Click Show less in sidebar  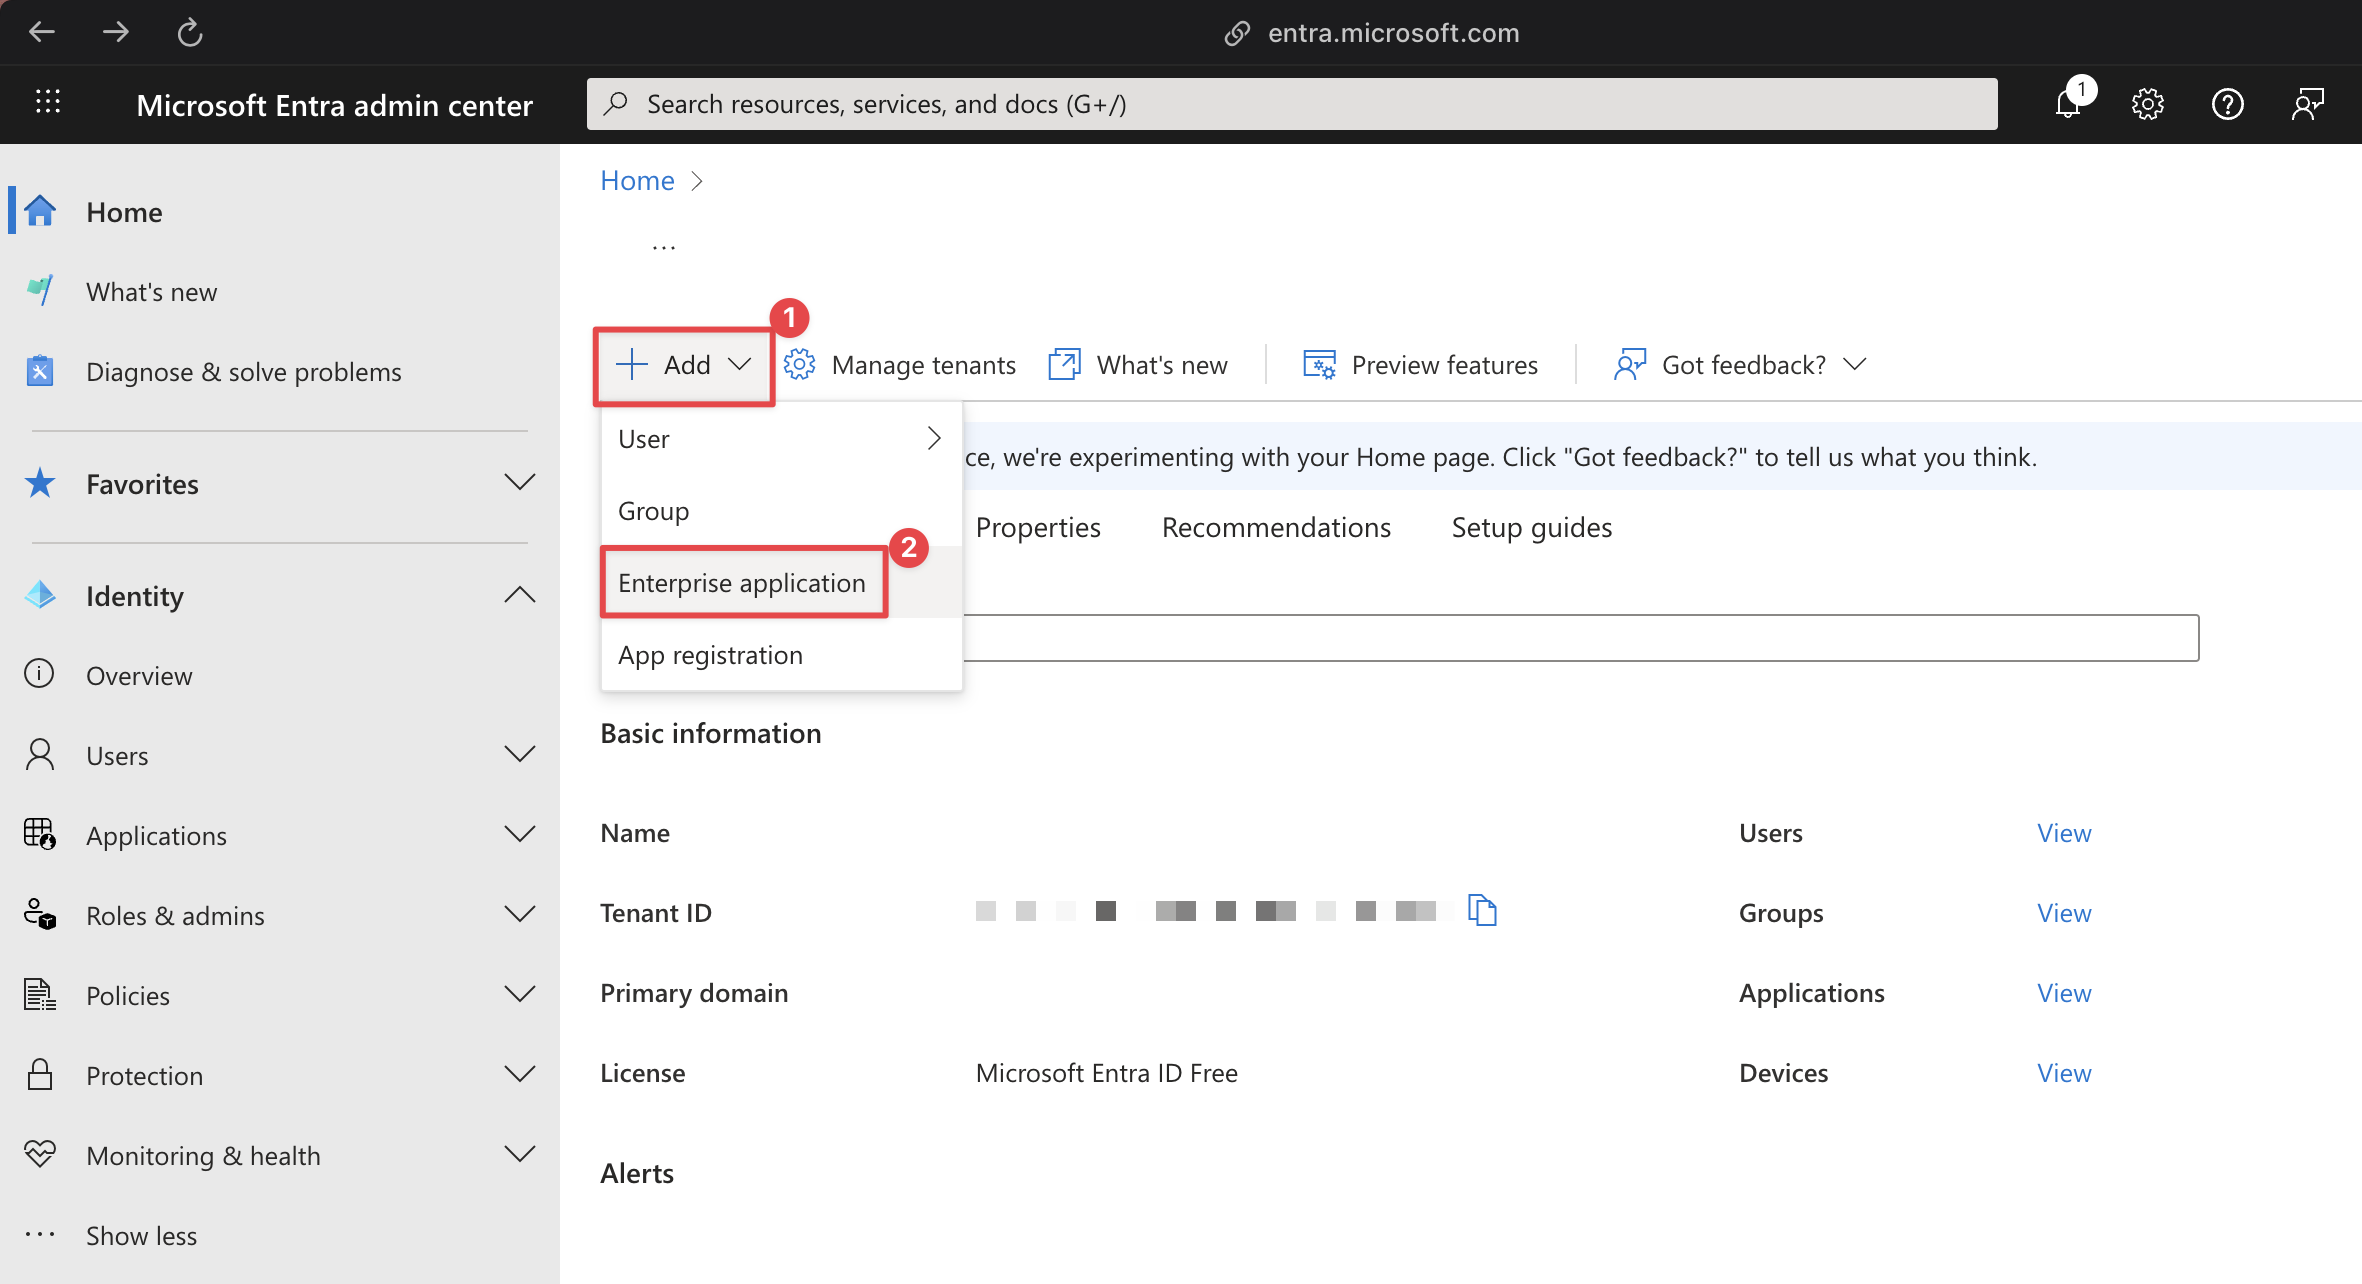pyautogui.click(x=141, y=1236)
